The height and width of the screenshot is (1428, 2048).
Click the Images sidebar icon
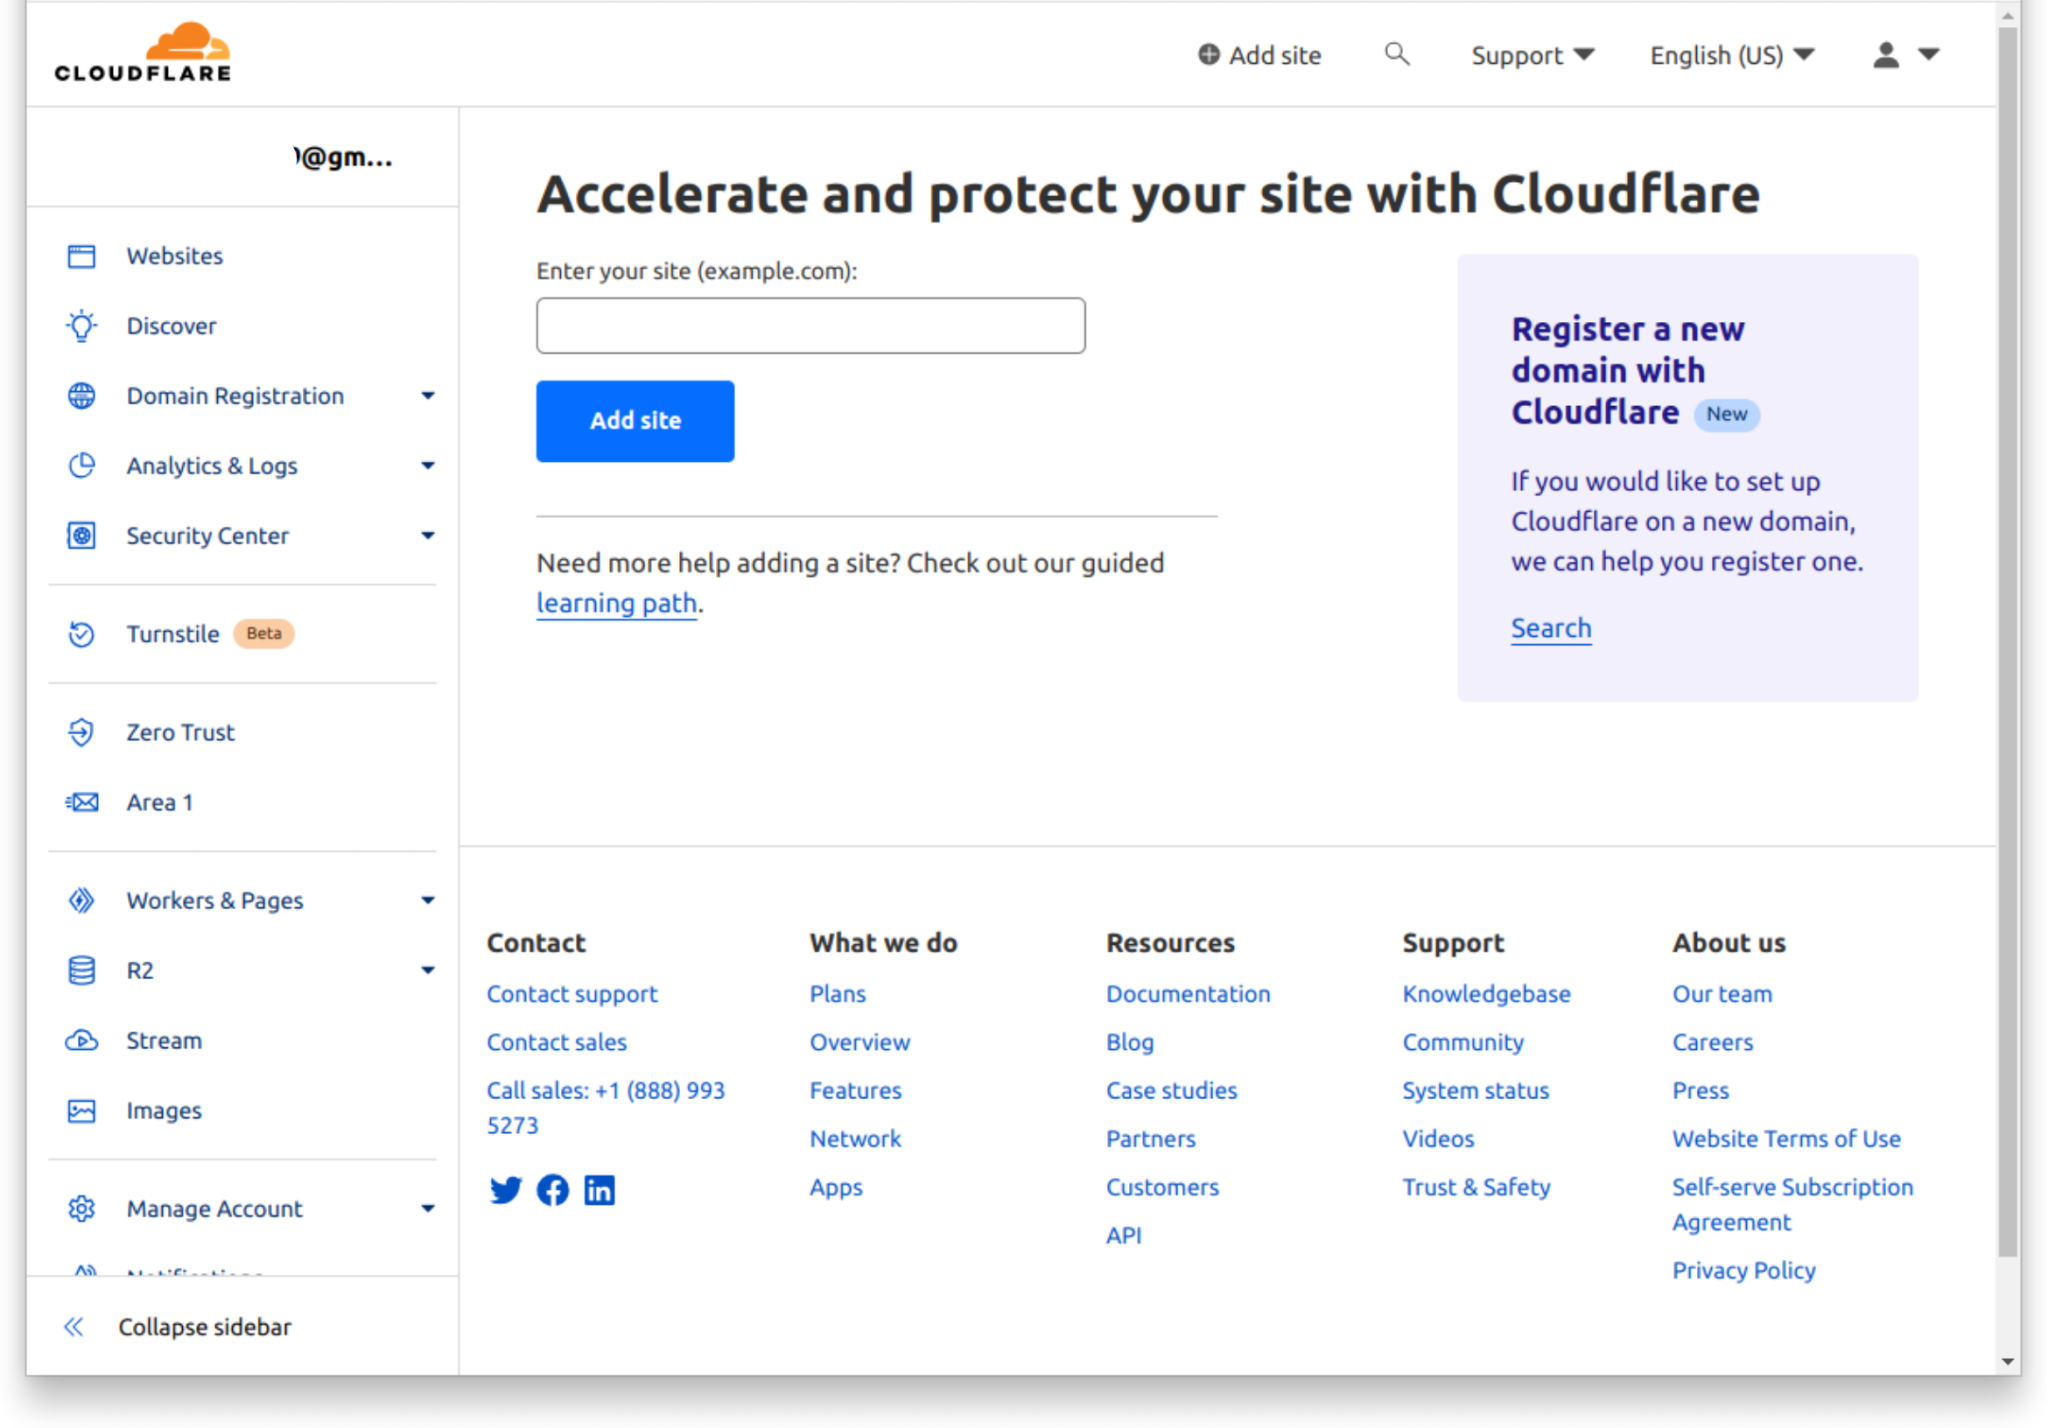tap(81, 1110)
